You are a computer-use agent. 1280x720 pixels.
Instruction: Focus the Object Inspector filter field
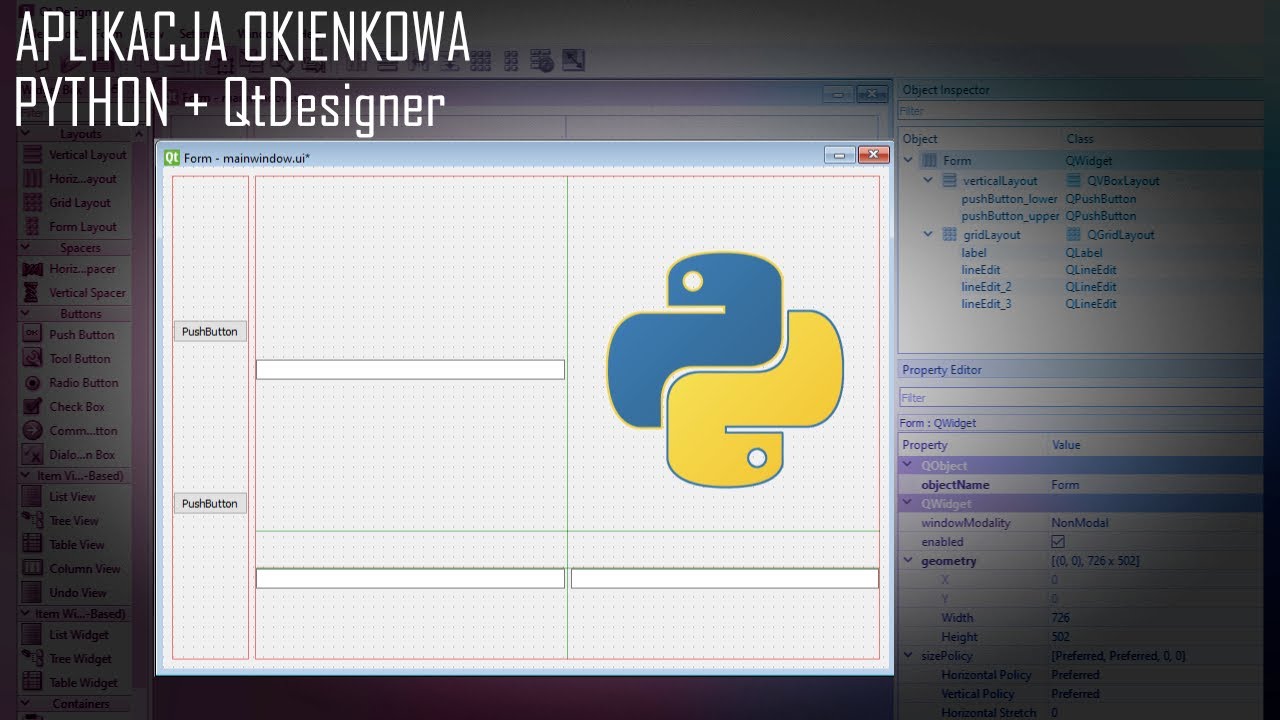[x=1081, y=111]
